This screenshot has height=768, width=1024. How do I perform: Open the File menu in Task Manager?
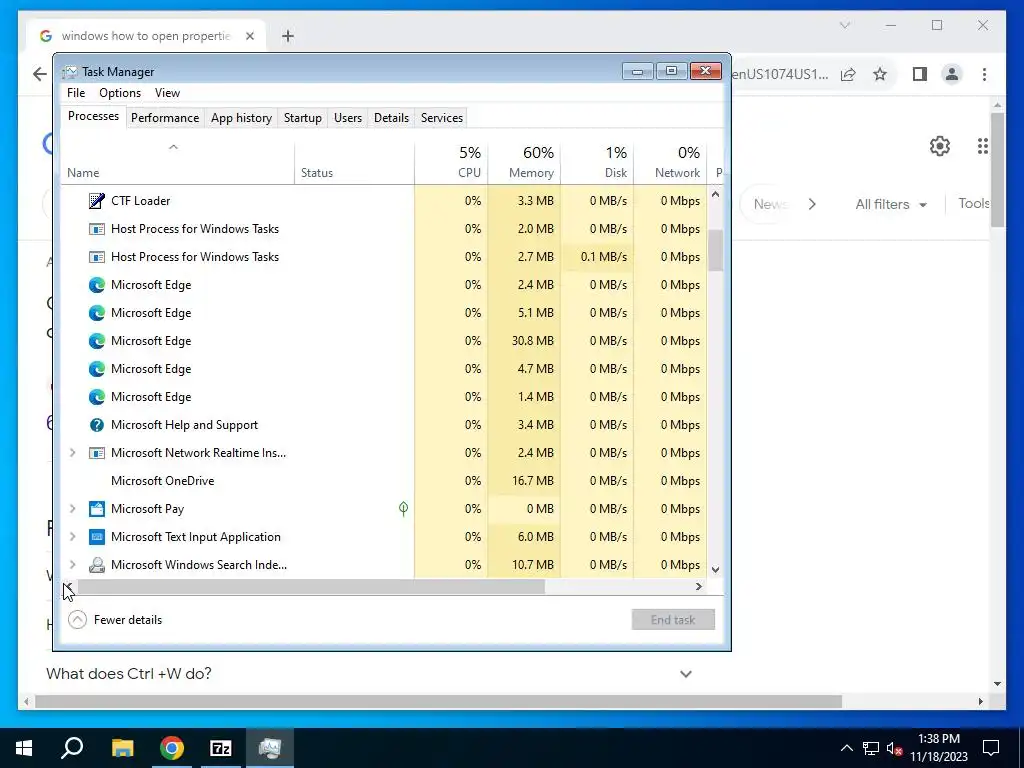[x=76, y=93]
